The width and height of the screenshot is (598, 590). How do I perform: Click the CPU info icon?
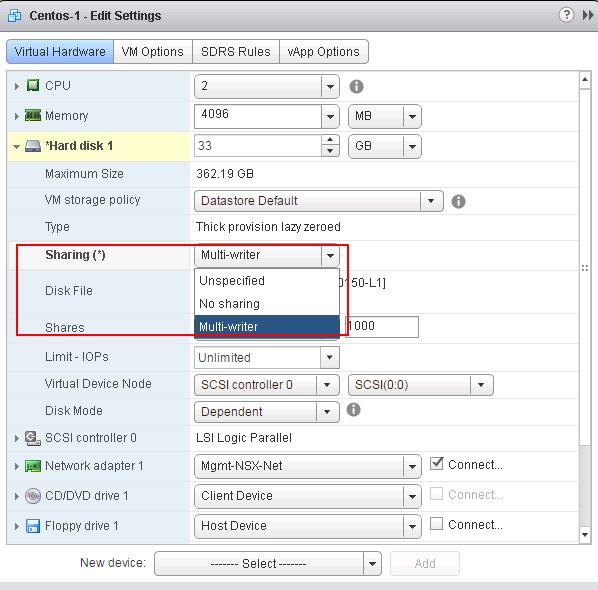click(x=356, y=87)
